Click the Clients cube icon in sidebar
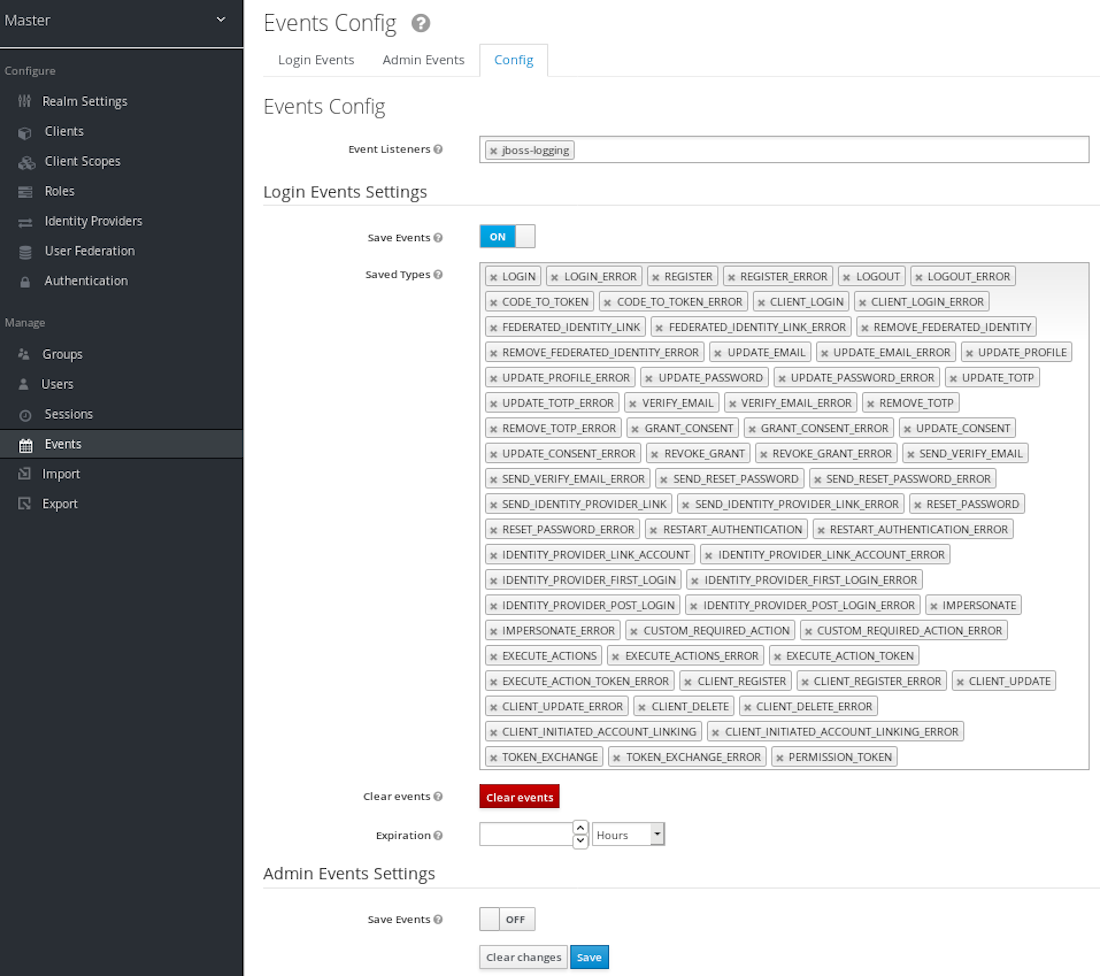This screenshot has height=976, width=1100. (25, 132)
